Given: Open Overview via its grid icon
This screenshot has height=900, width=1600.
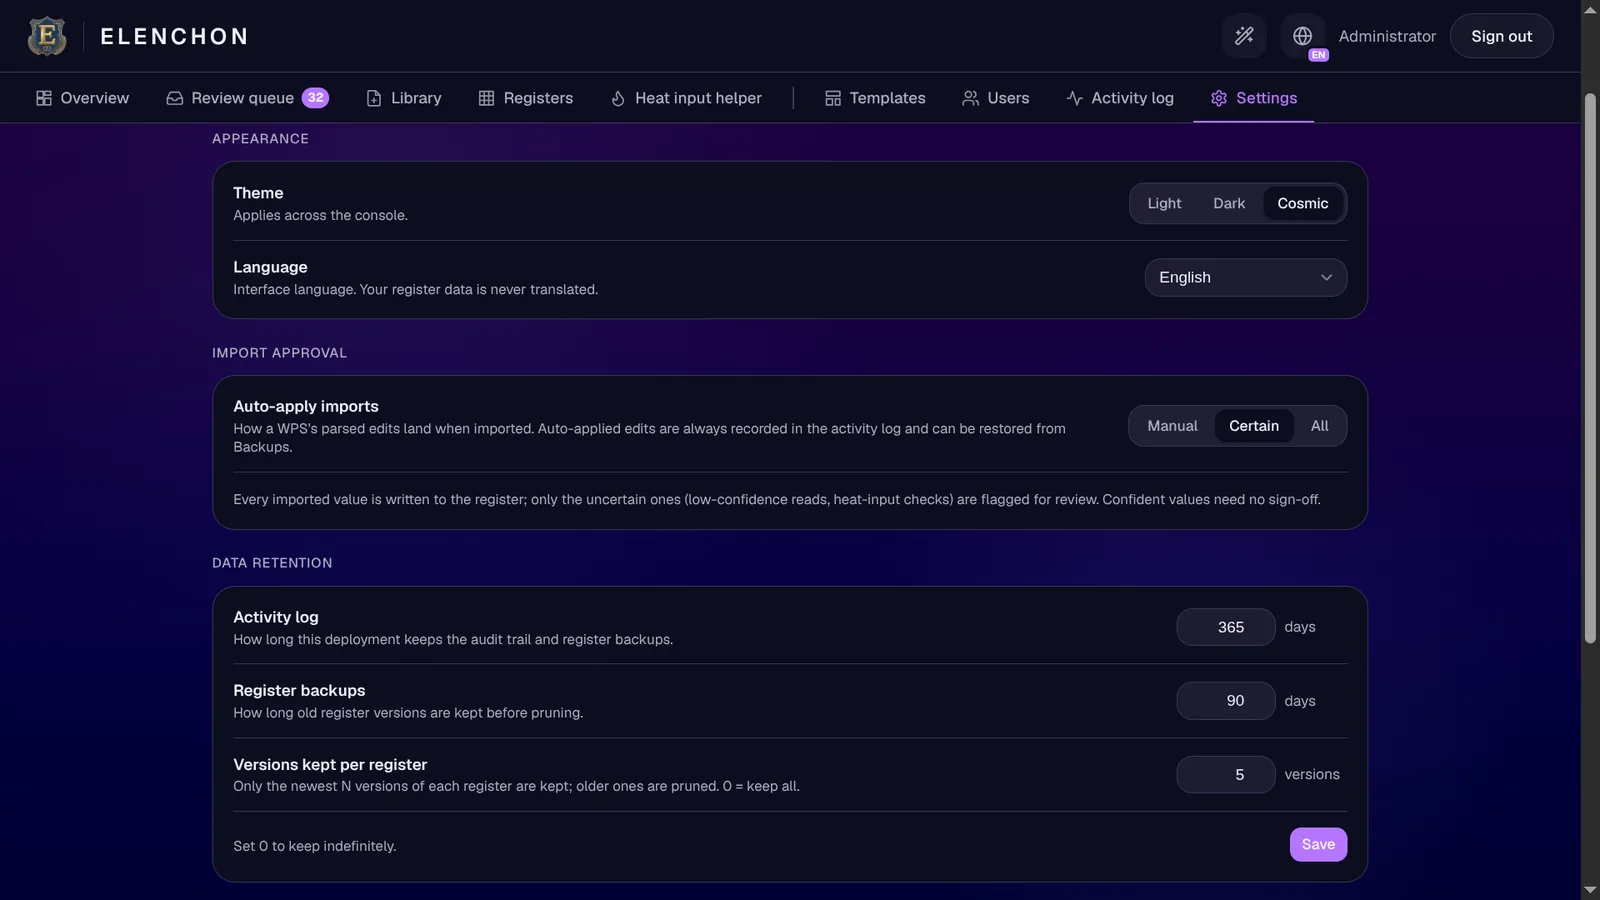Looking at the screenshot, I should coord(44,98).
